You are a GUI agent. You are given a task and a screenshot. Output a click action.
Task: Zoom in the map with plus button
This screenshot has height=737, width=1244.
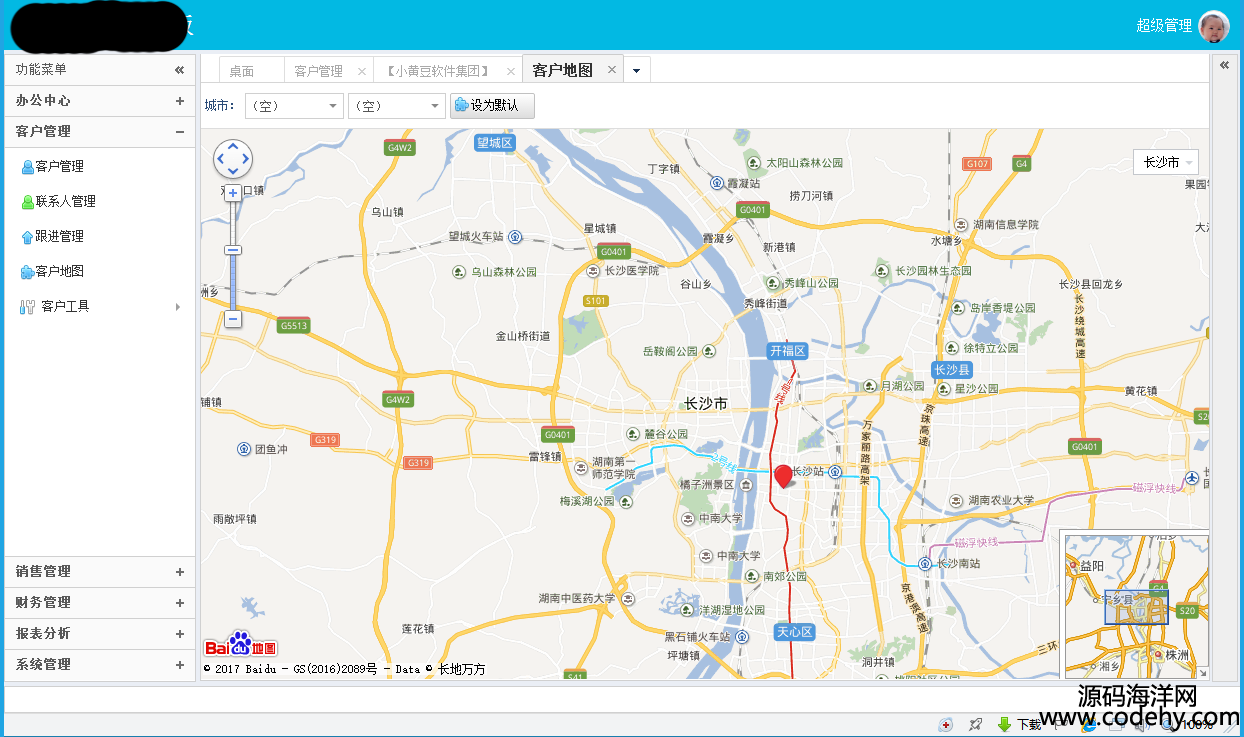tap(233, 193)
